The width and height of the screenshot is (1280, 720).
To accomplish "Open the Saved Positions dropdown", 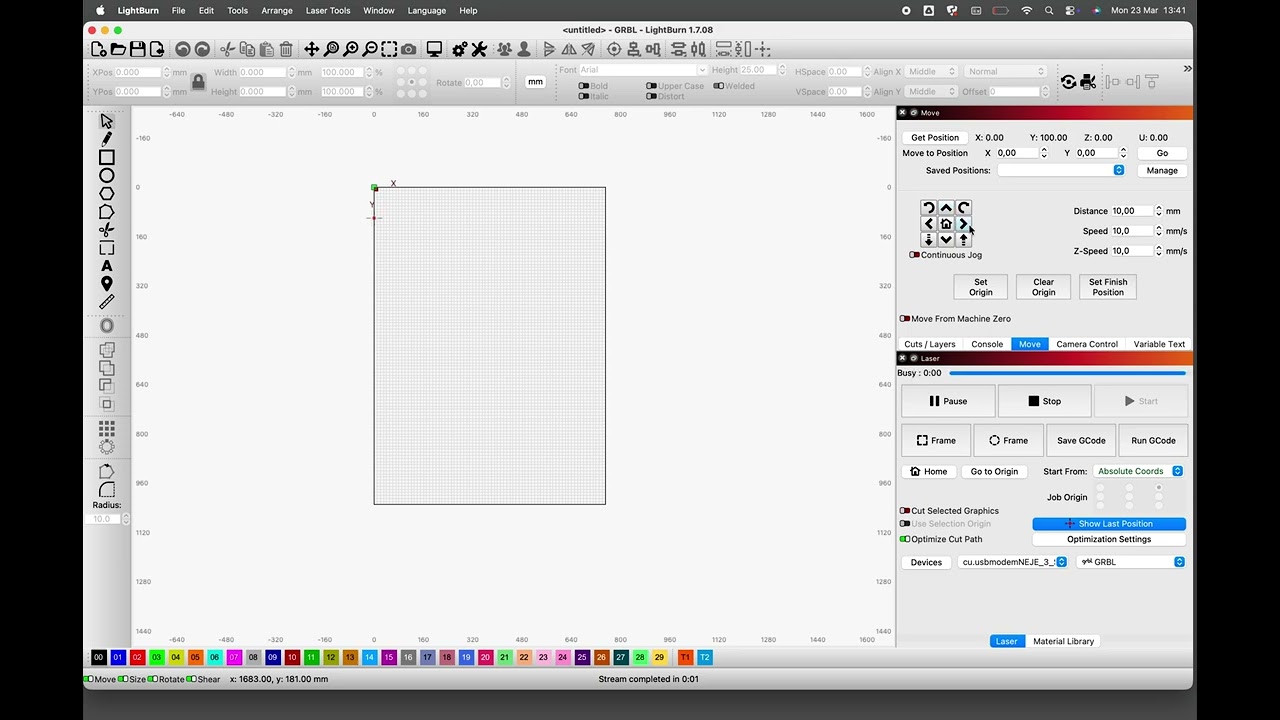I will point(1061,170).
